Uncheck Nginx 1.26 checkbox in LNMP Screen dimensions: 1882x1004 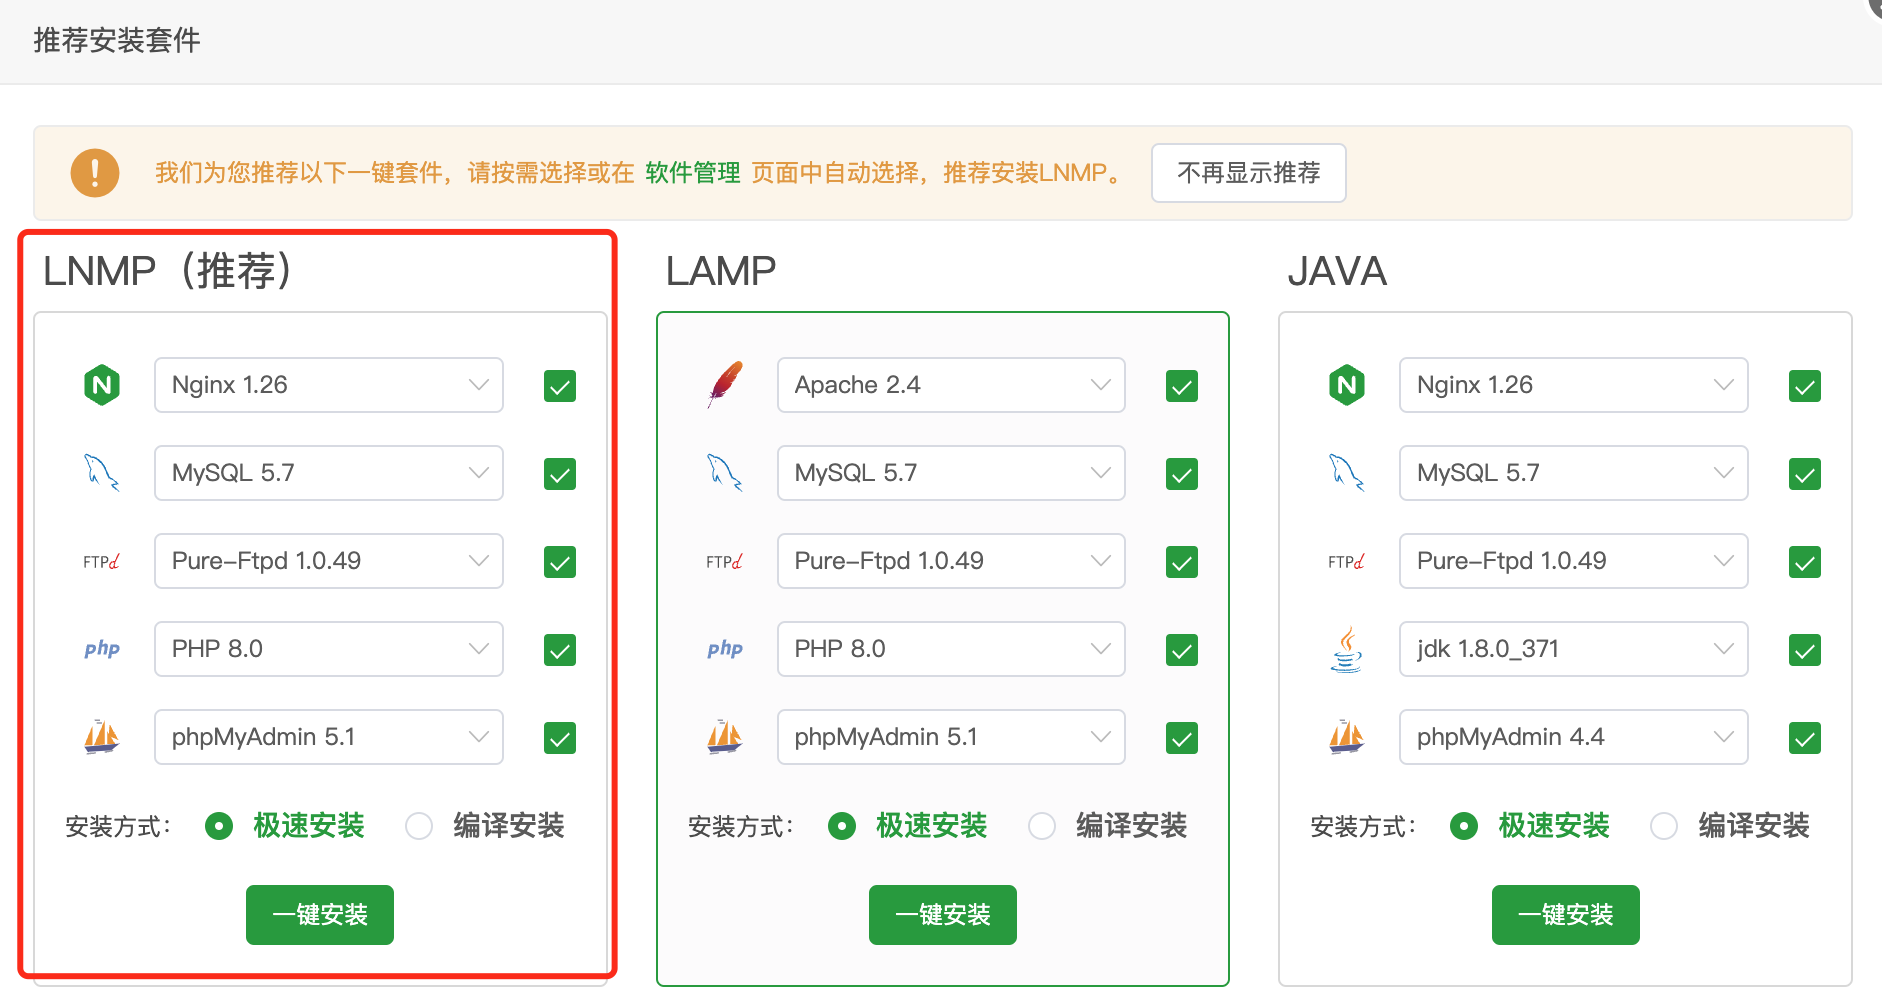[x=560, y=386]
